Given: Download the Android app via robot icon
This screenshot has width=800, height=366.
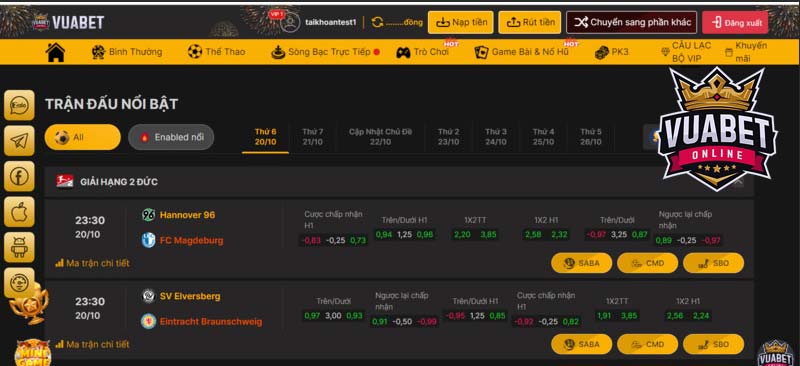Looking at the screenshot, I should [x=19, y=248].
